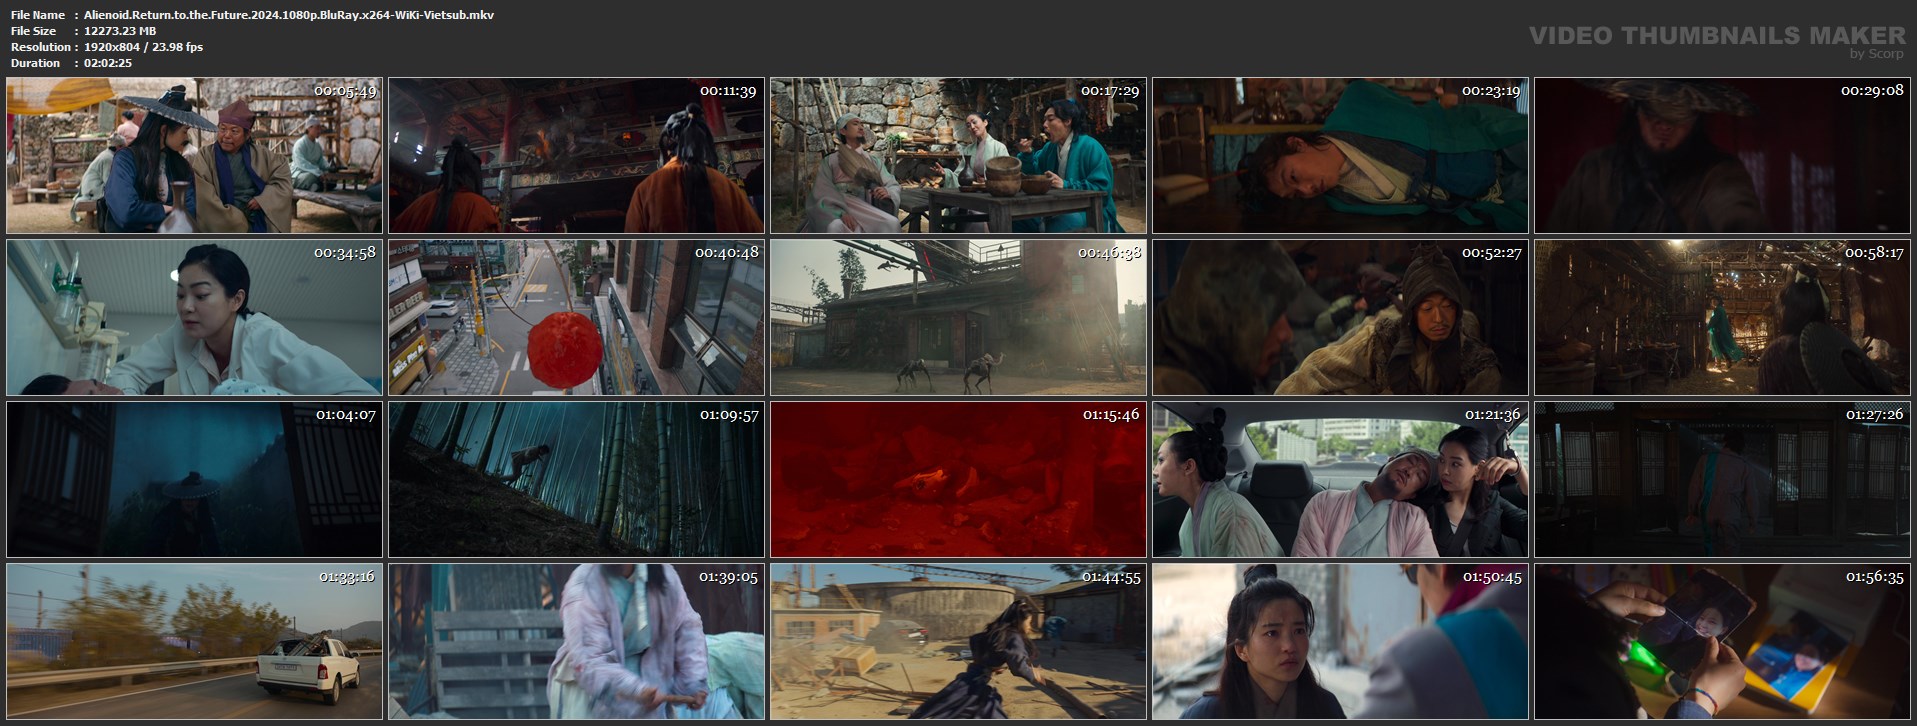Select the frame at 01:39:05
The image size is (1917, 726).
[576, 642]
